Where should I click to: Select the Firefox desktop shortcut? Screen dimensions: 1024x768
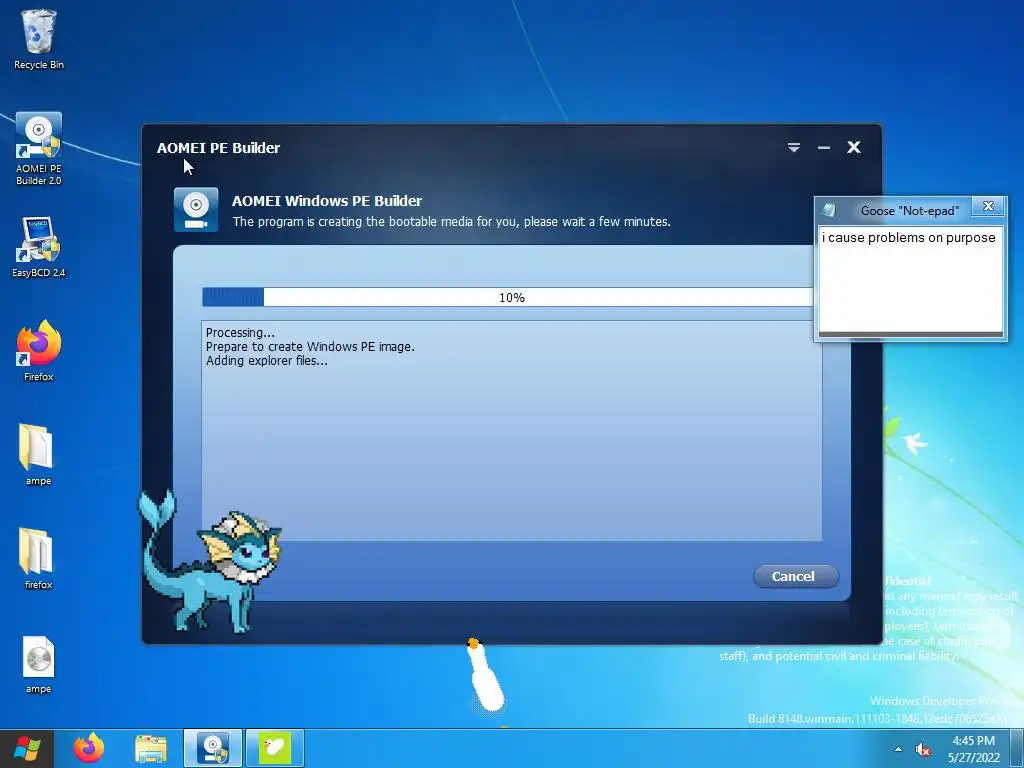coord(39,351)
